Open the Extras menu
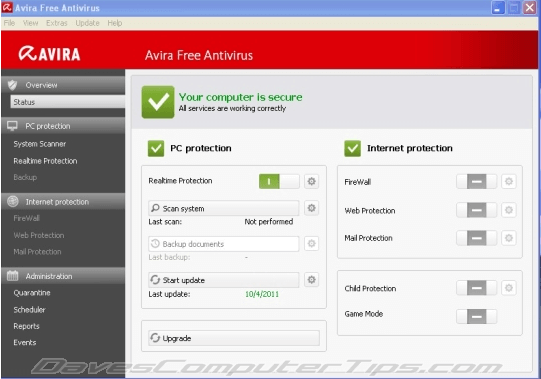Screen dimensions: 541x379 tap(57, 23)
